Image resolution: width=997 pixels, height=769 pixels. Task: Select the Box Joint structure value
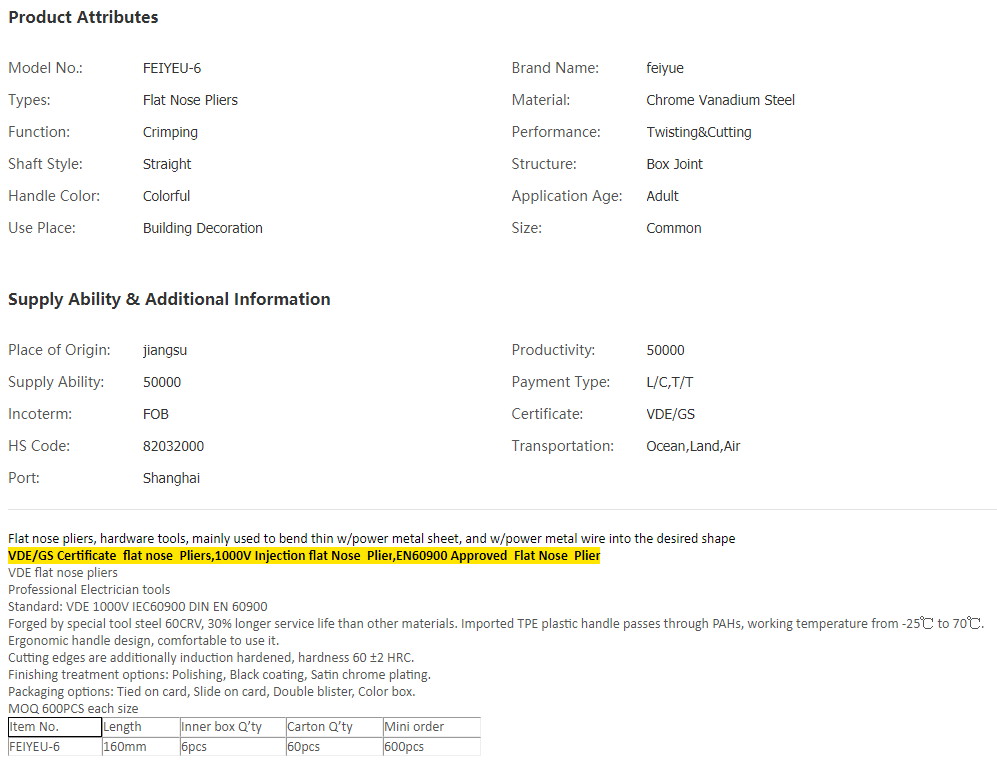click(674, 164)
